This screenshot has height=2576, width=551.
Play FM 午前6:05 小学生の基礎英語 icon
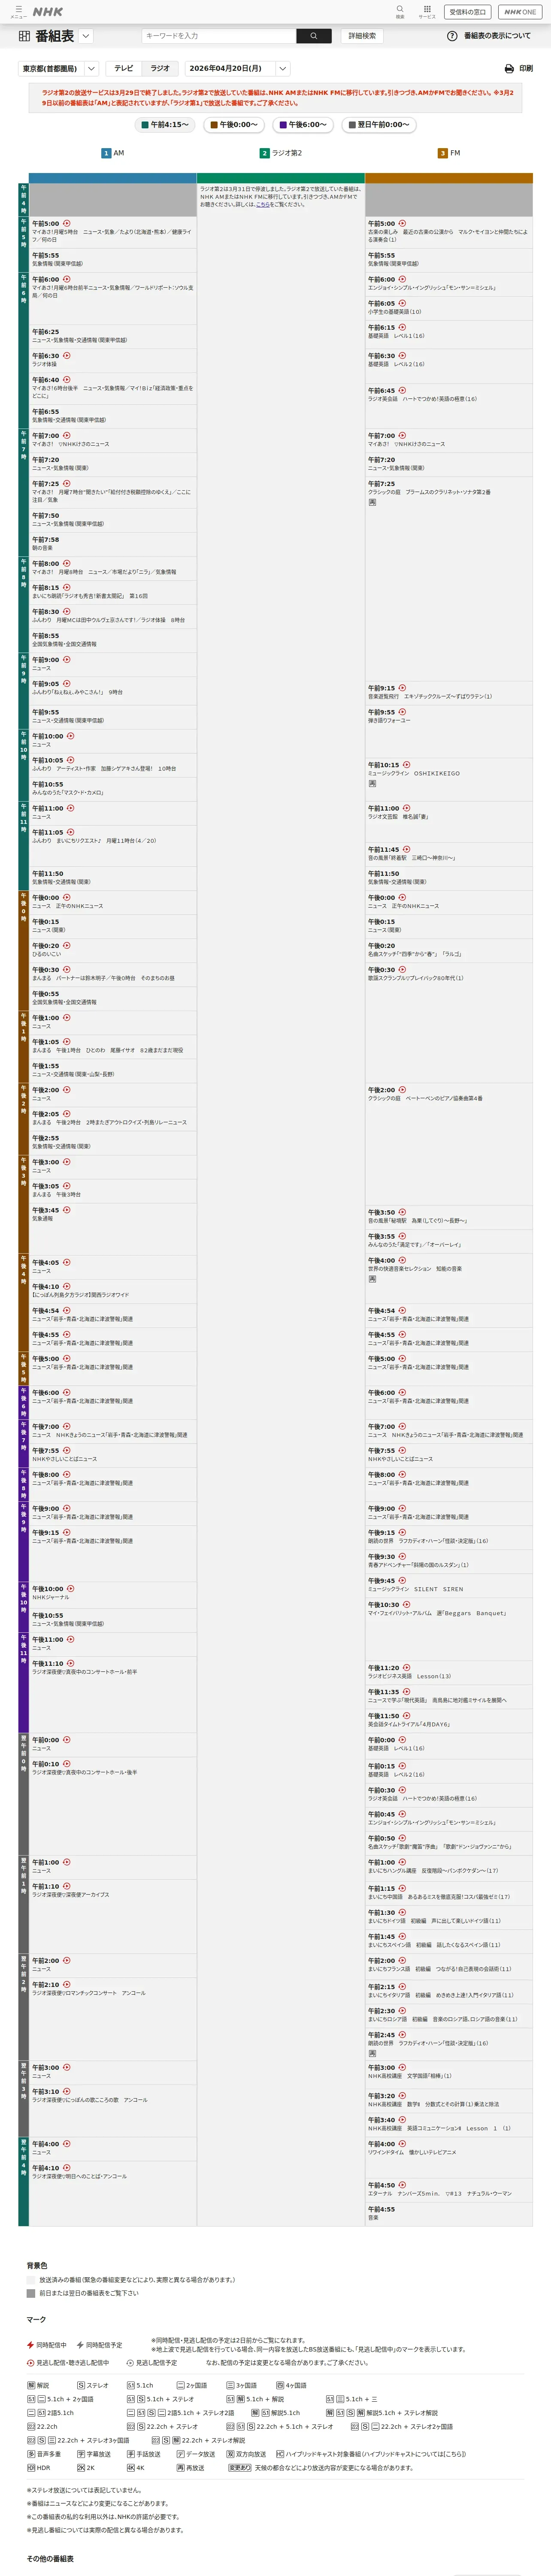tap(403, 303)
